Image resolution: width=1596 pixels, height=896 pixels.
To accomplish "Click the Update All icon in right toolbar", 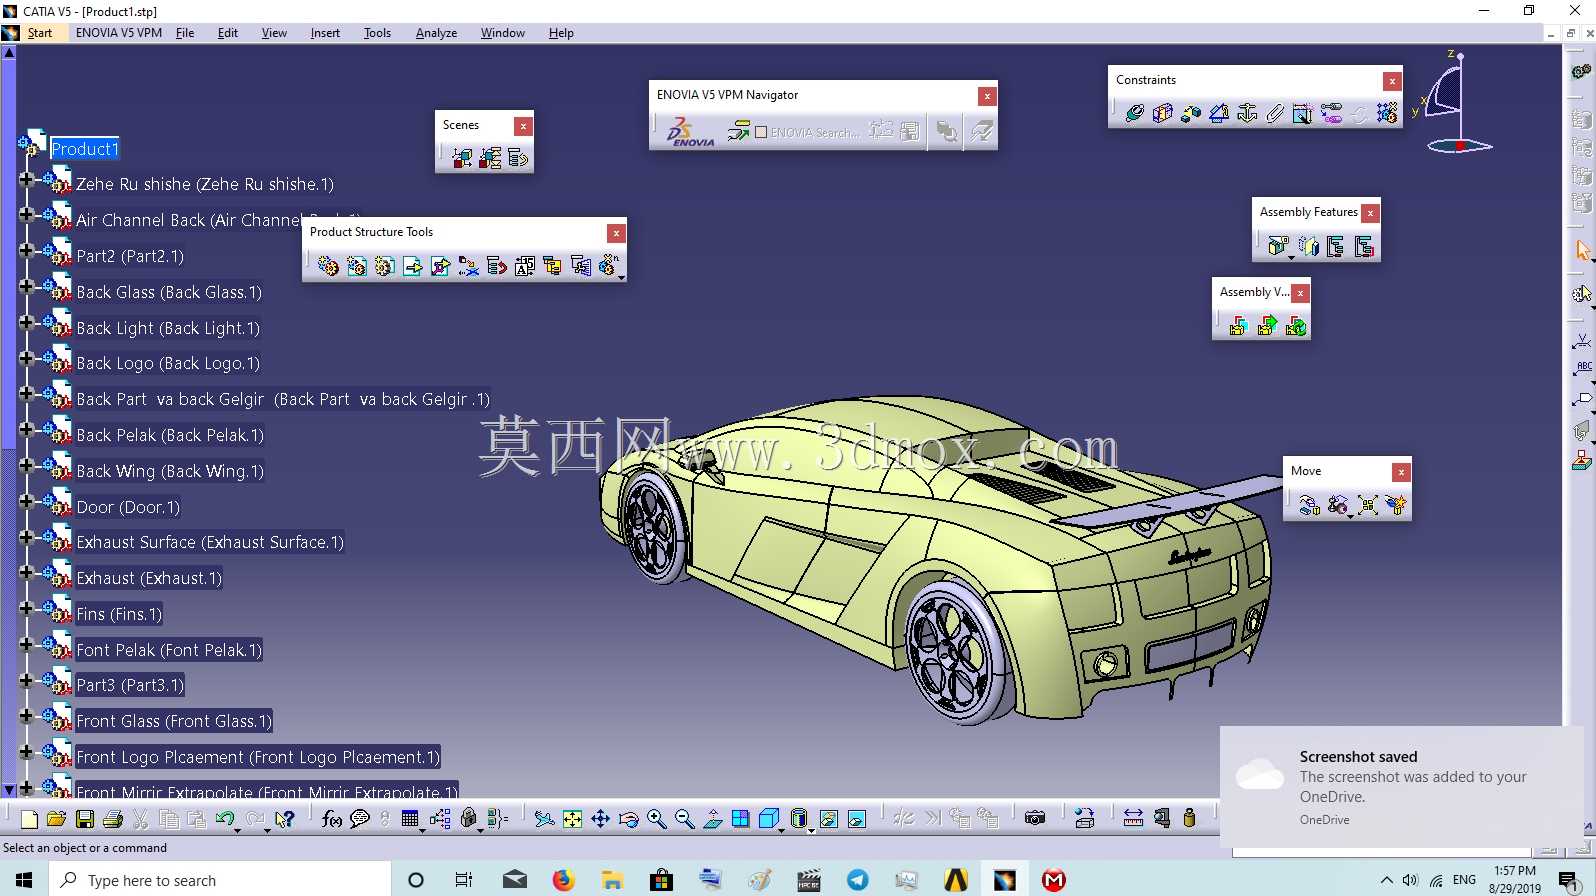I will [x=1581, y=72].
